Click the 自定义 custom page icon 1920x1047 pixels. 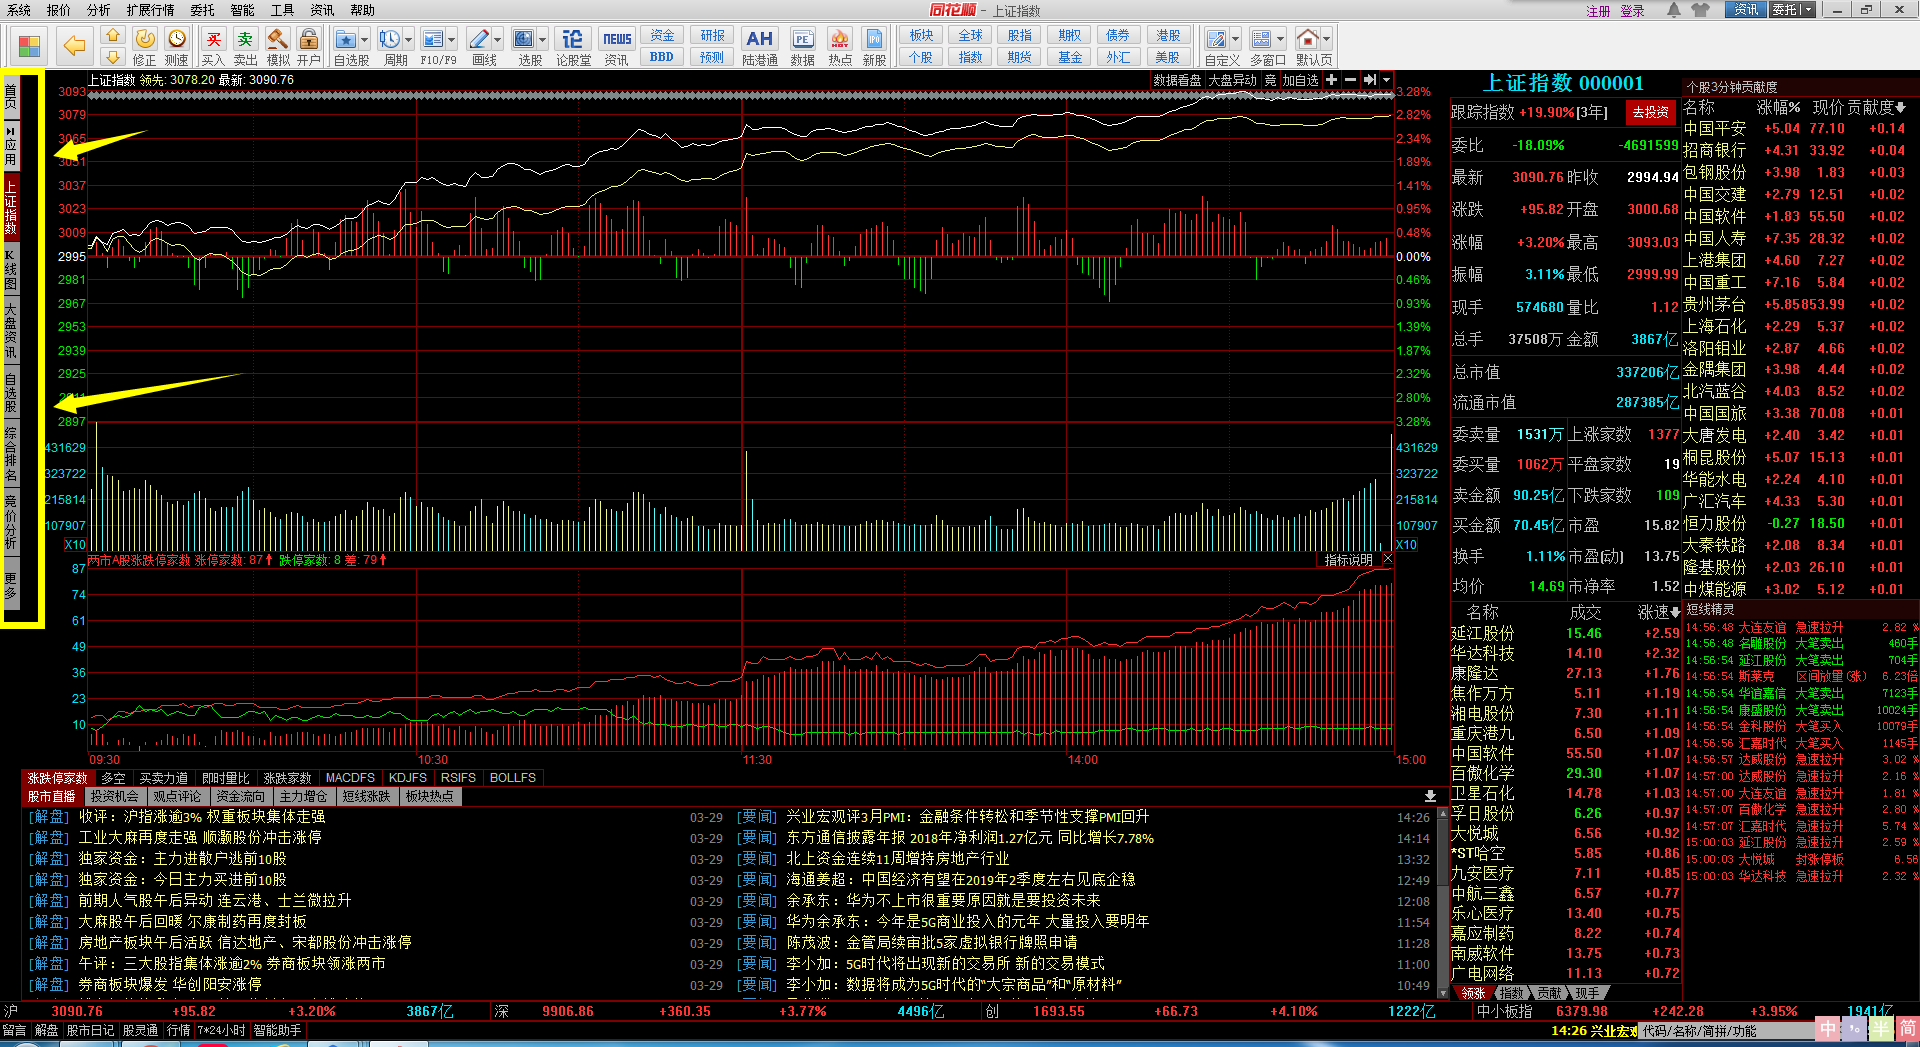pyautogui.click(x=1217, y=39)
